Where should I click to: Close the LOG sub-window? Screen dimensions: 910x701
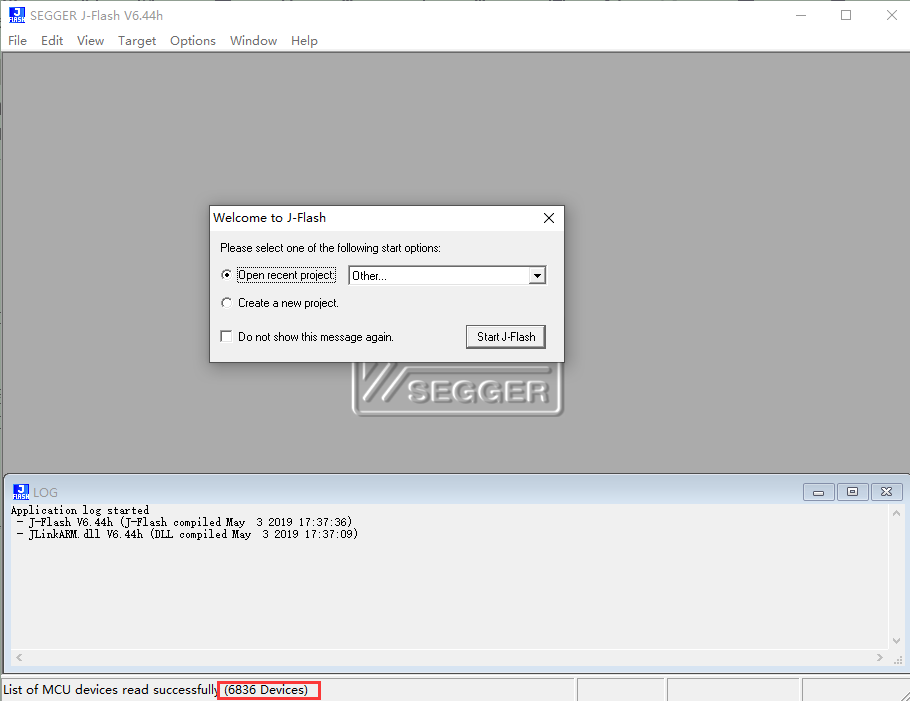coord(886,492)
